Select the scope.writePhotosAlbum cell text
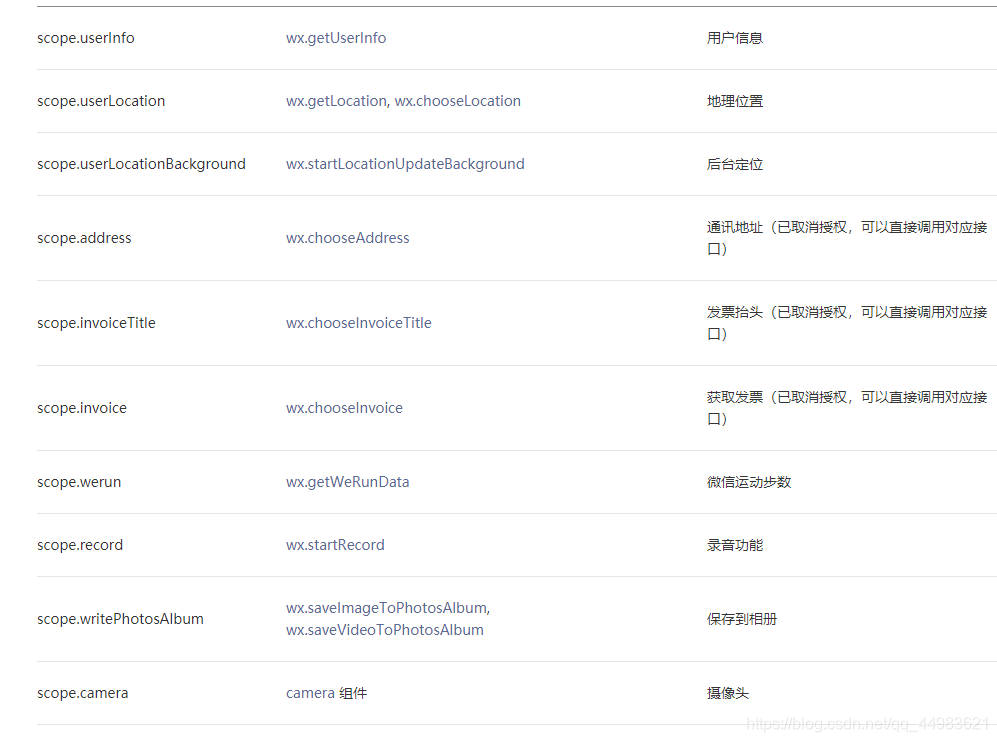The image size is (997, 742). 120,619
